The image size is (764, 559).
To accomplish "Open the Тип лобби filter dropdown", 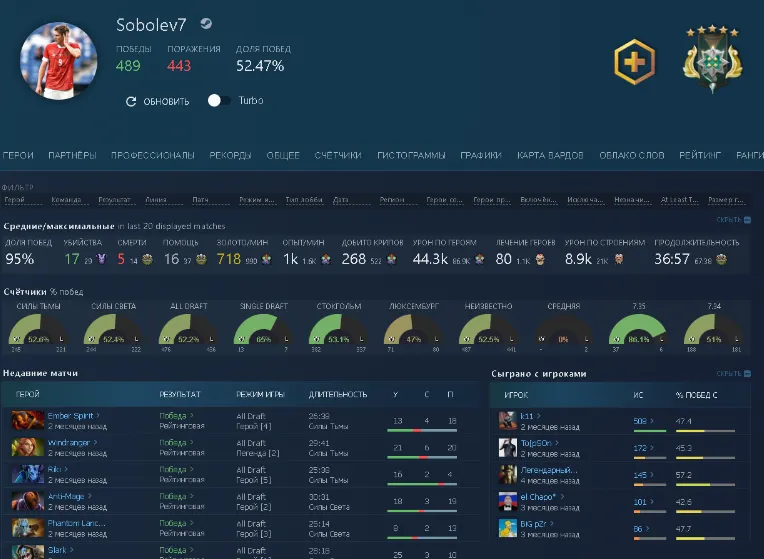I will point(304,200).
